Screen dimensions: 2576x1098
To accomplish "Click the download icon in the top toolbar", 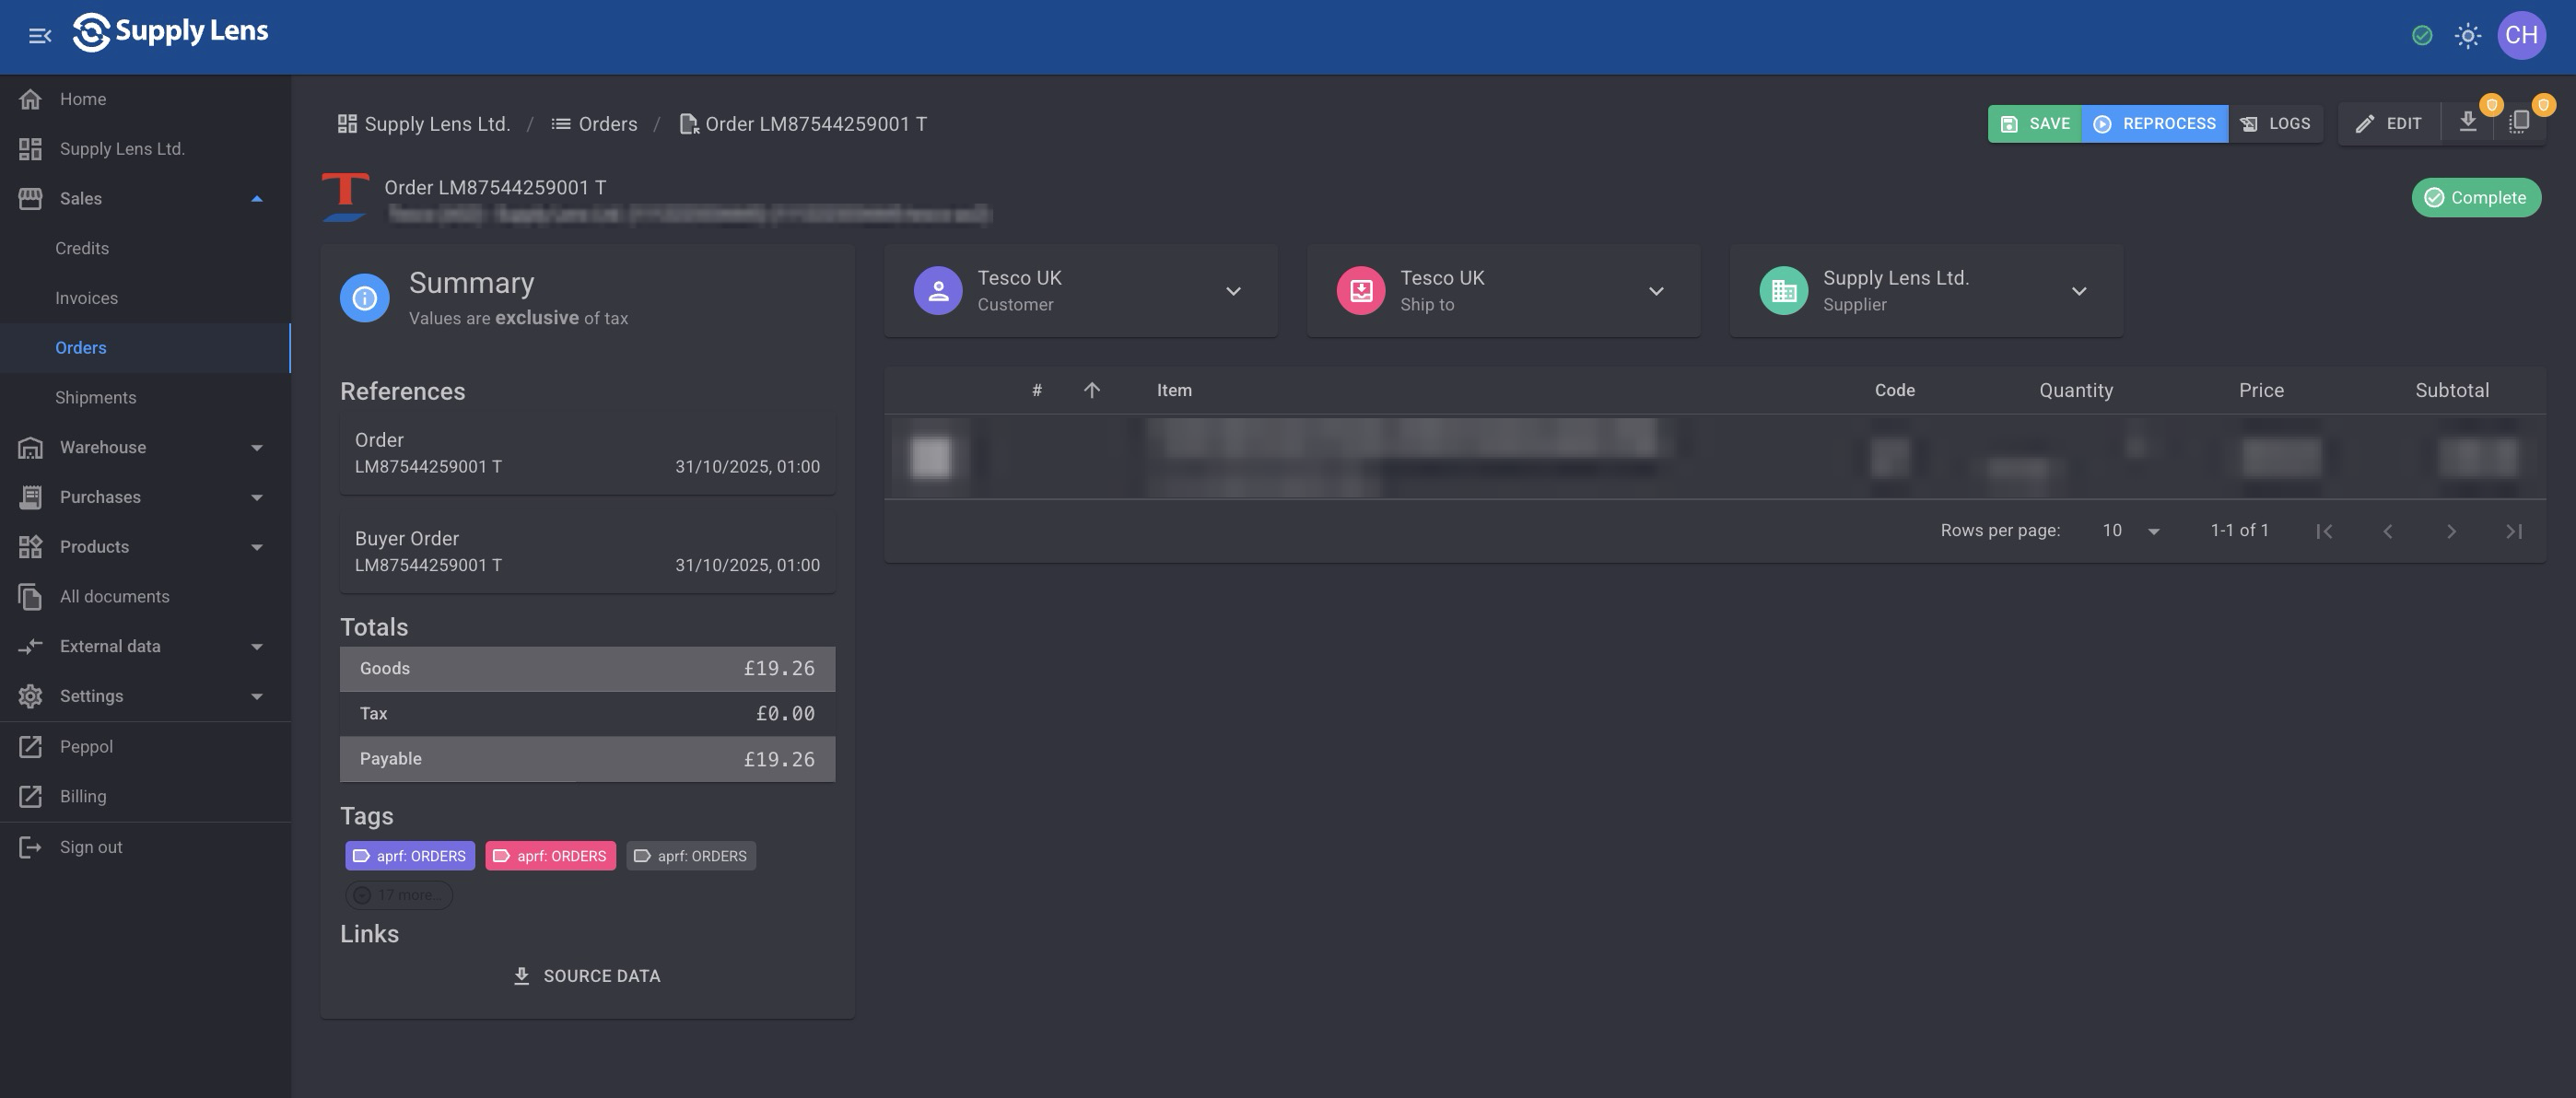I will (2467, 122).
